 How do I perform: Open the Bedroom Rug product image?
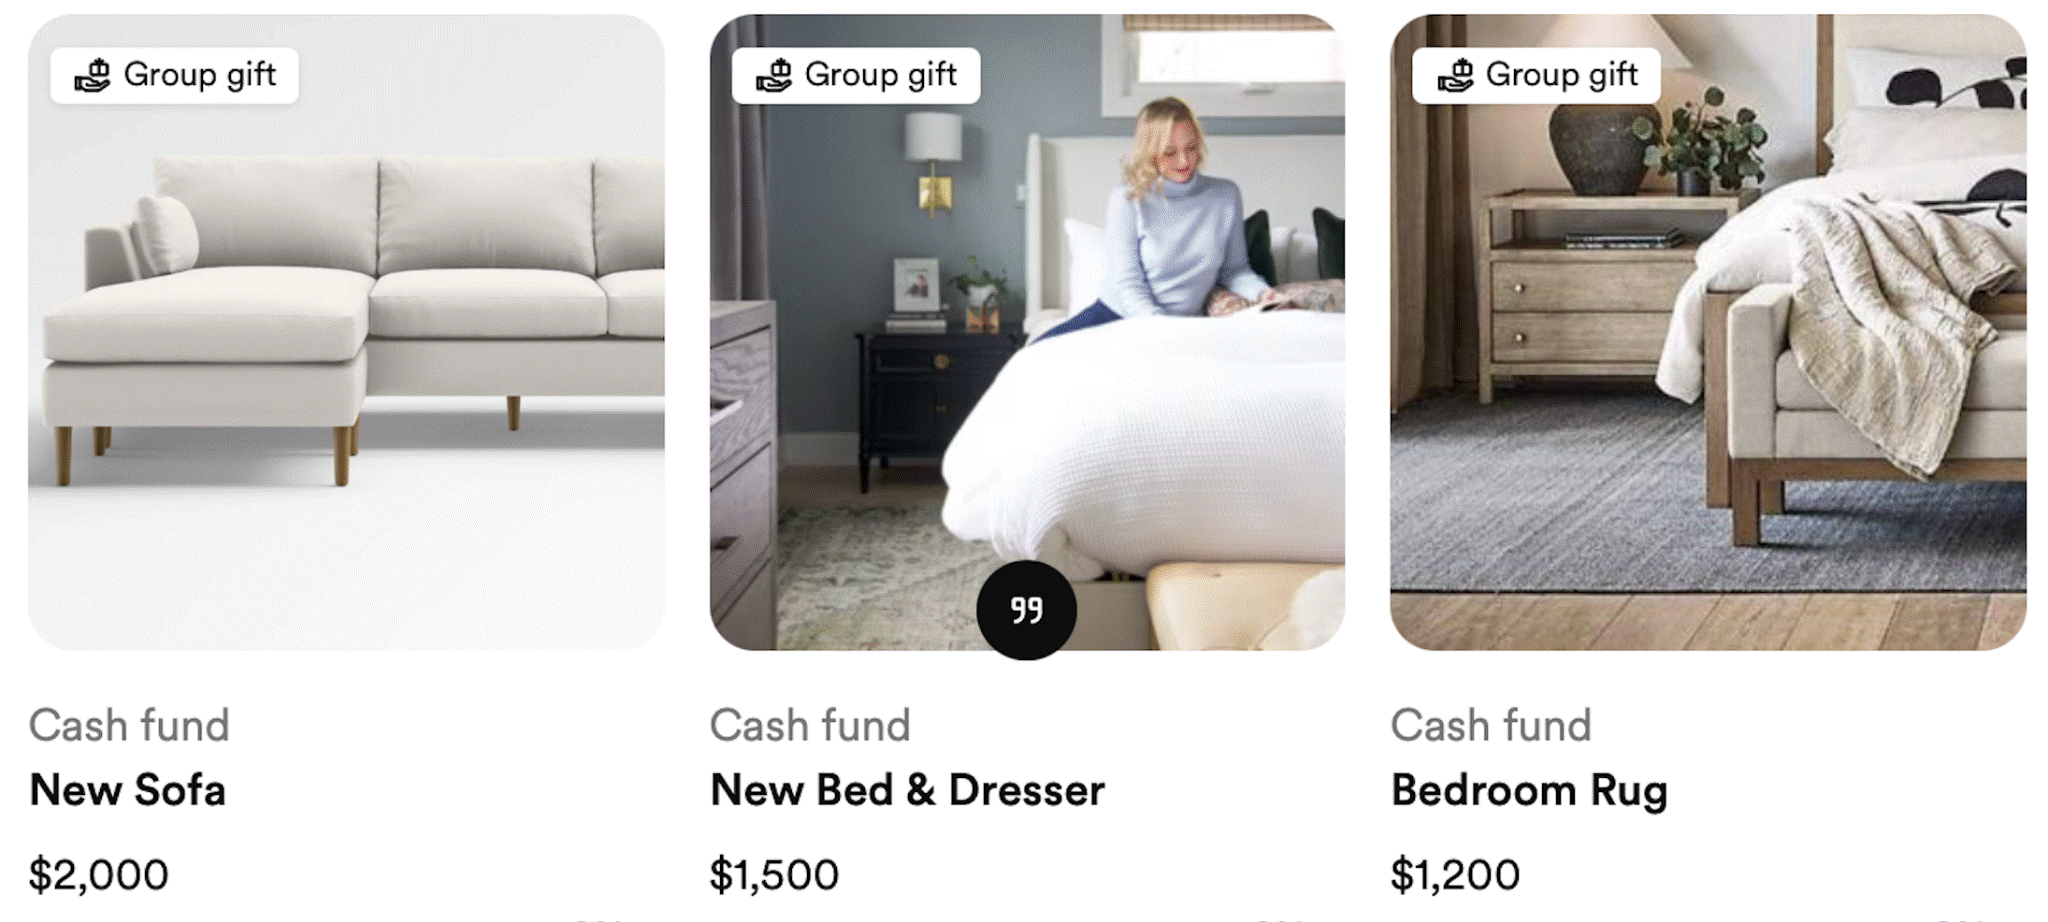point(1708,332)
